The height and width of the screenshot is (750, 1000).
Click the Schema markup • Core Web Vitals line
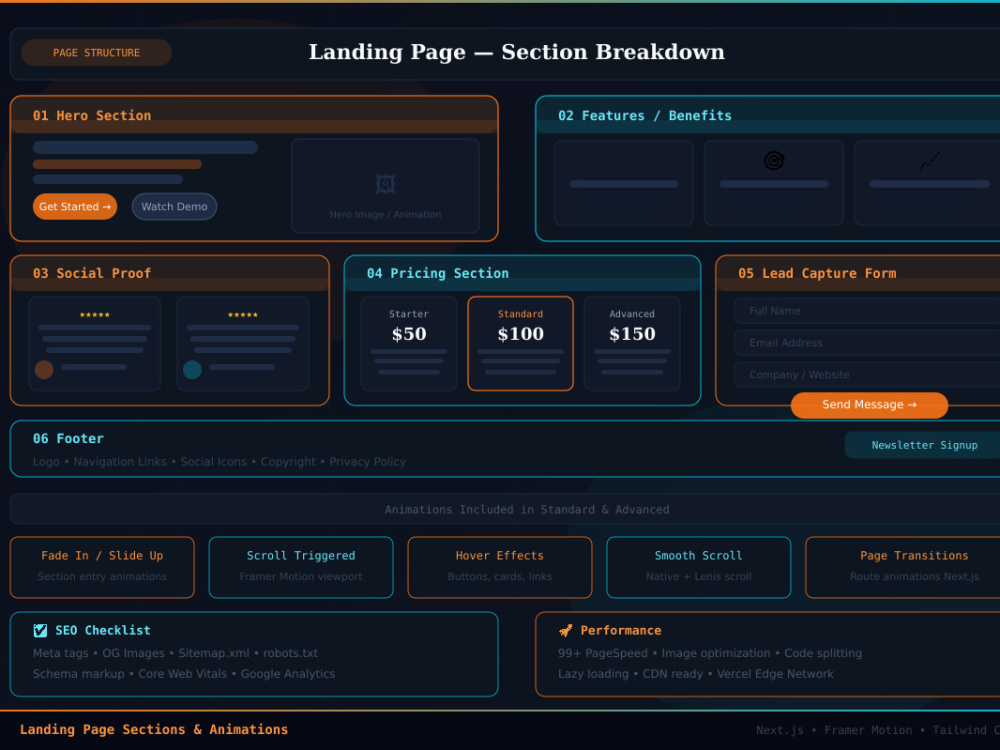[x=184, y=674]
